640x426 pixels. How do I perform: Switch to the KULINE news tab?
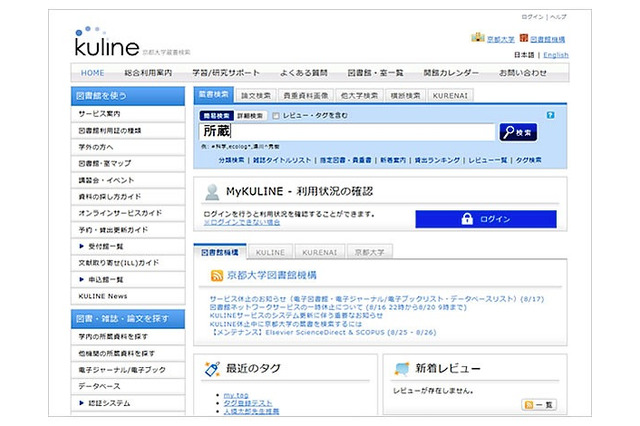click(270, 252)
